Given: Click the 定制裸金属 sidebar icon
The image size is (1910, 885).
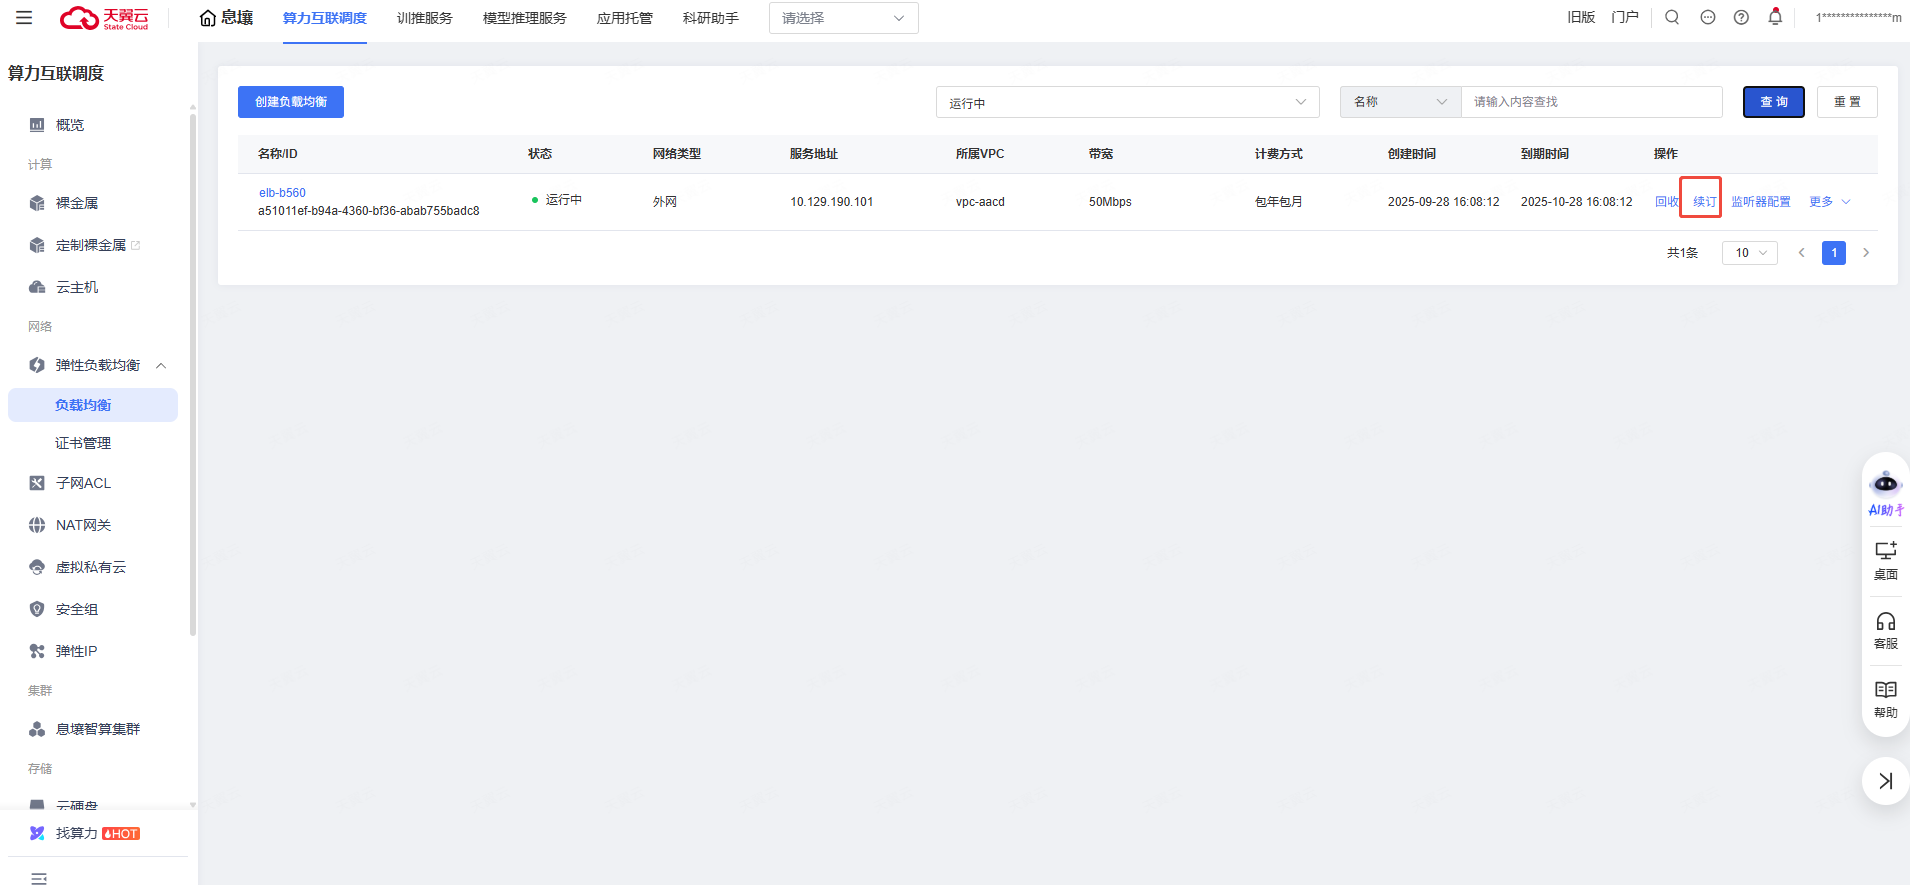Looking at the screenshot, I should coord(37,245).
